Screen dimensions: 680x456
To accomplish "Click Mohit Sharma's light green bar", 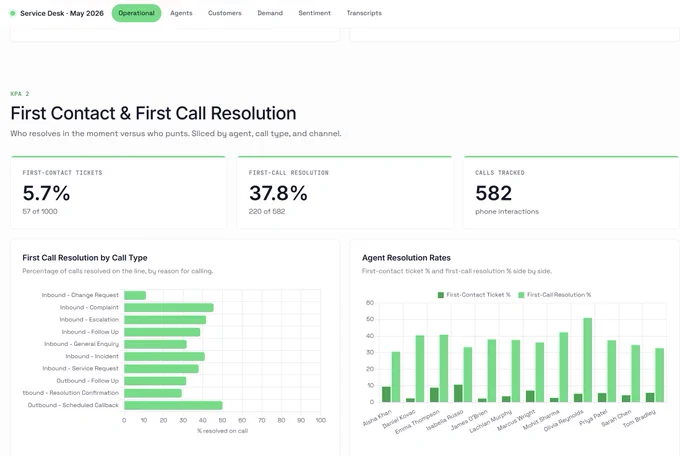I will coord(563,367).
